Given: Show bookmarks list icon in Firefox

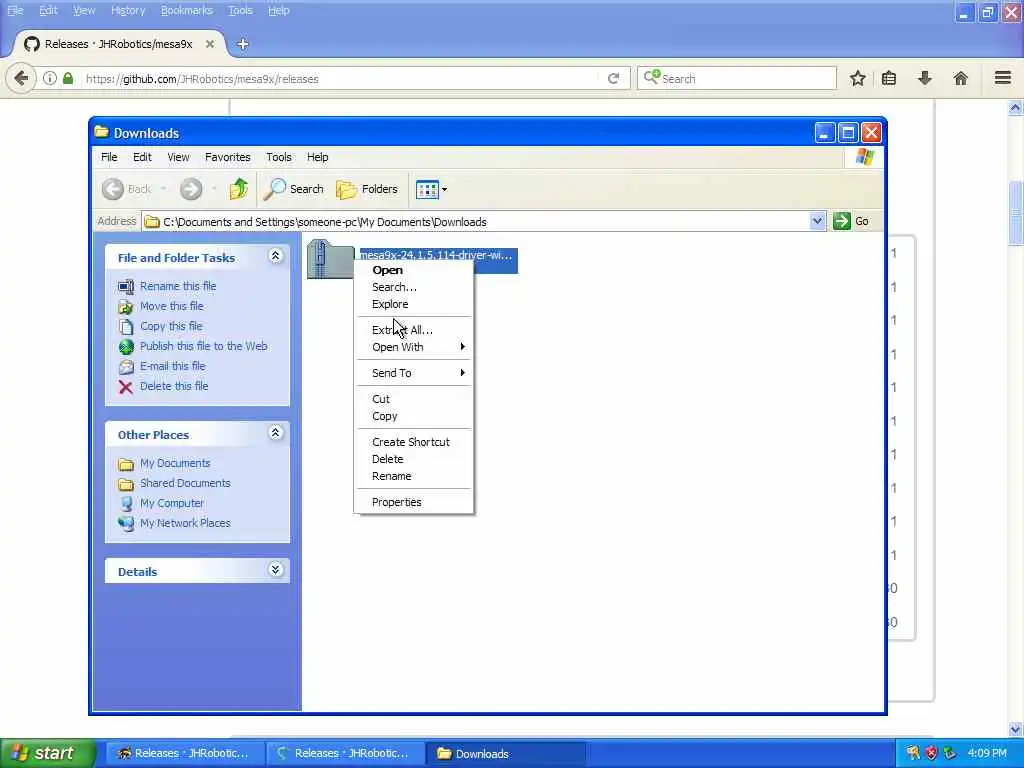Looking at the screenshot, I should click(889, 79).
